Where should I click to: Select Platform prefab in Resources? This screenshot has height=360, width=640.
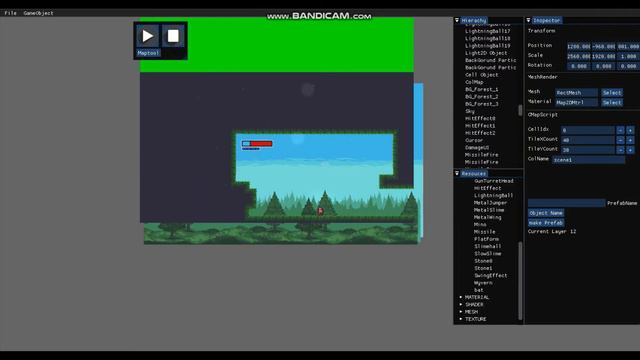[487, 239]
